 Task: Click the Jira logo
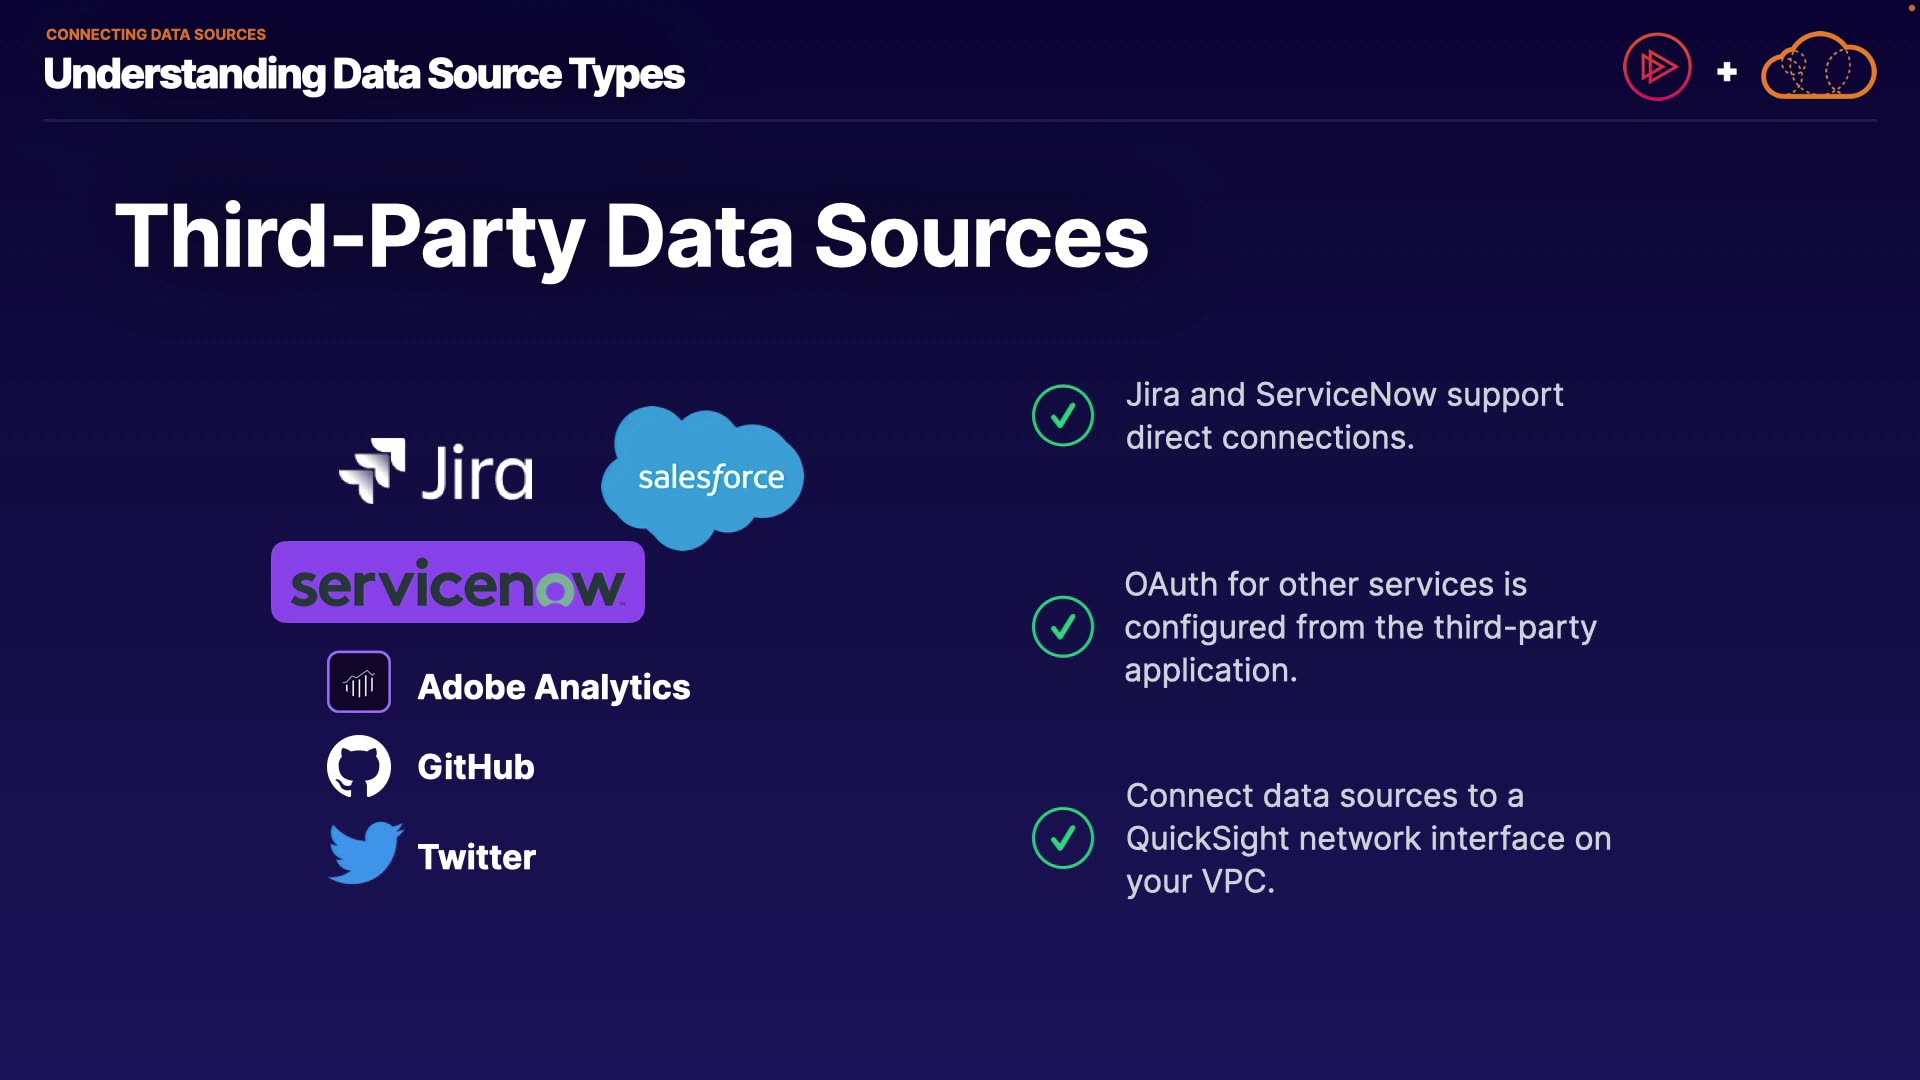(436, 471)
